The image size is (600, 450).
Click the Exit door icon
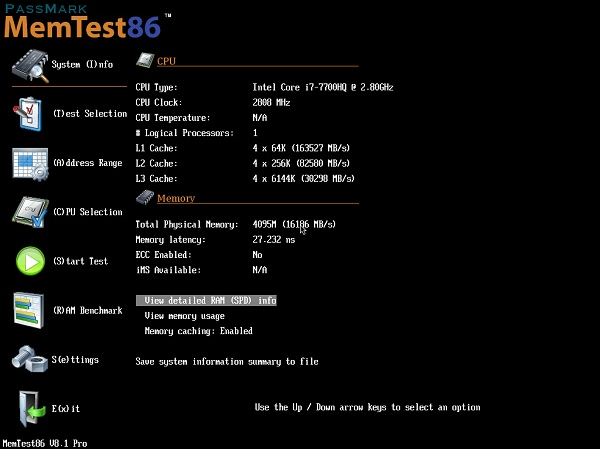(x=32, y=409)
